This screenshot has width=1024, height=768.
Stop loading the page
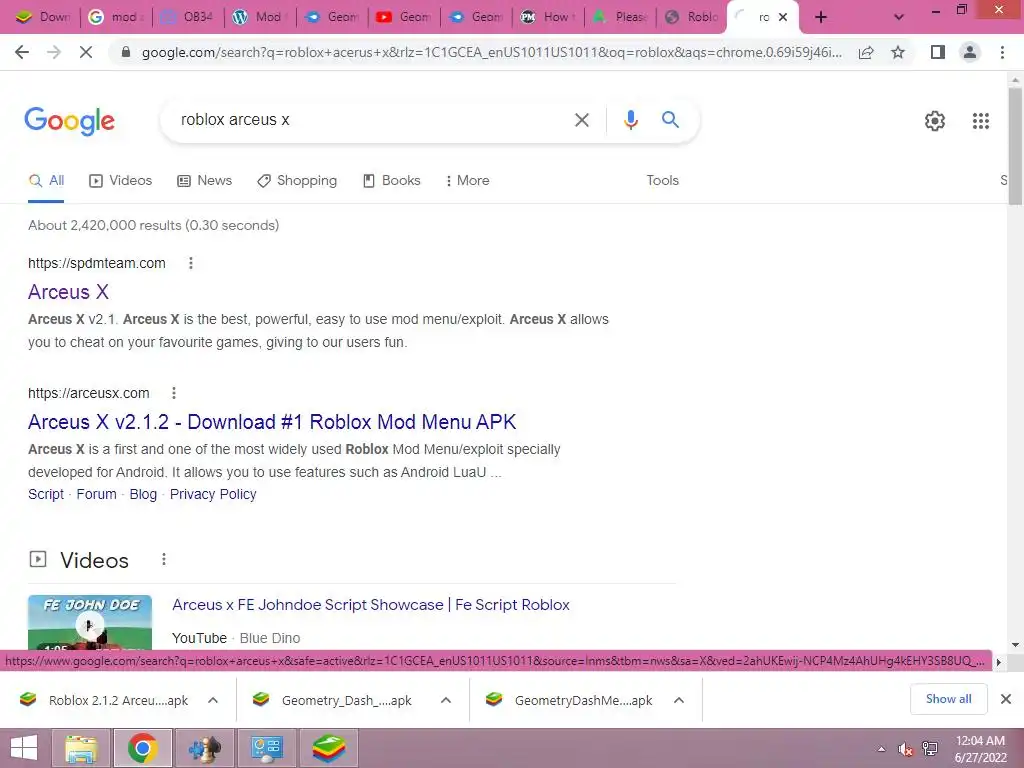pos(86,52)
